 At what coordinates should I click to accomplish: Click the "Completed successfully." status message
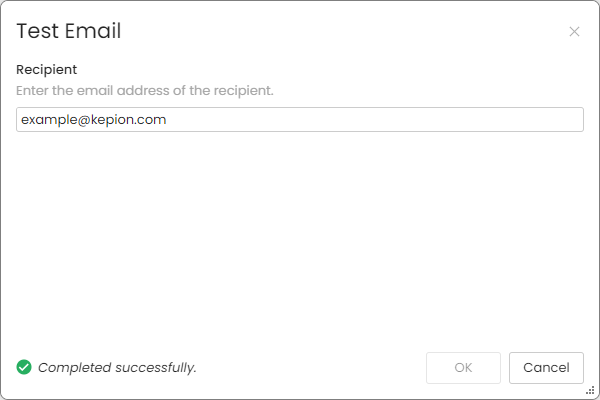click(x=117, y=367)
